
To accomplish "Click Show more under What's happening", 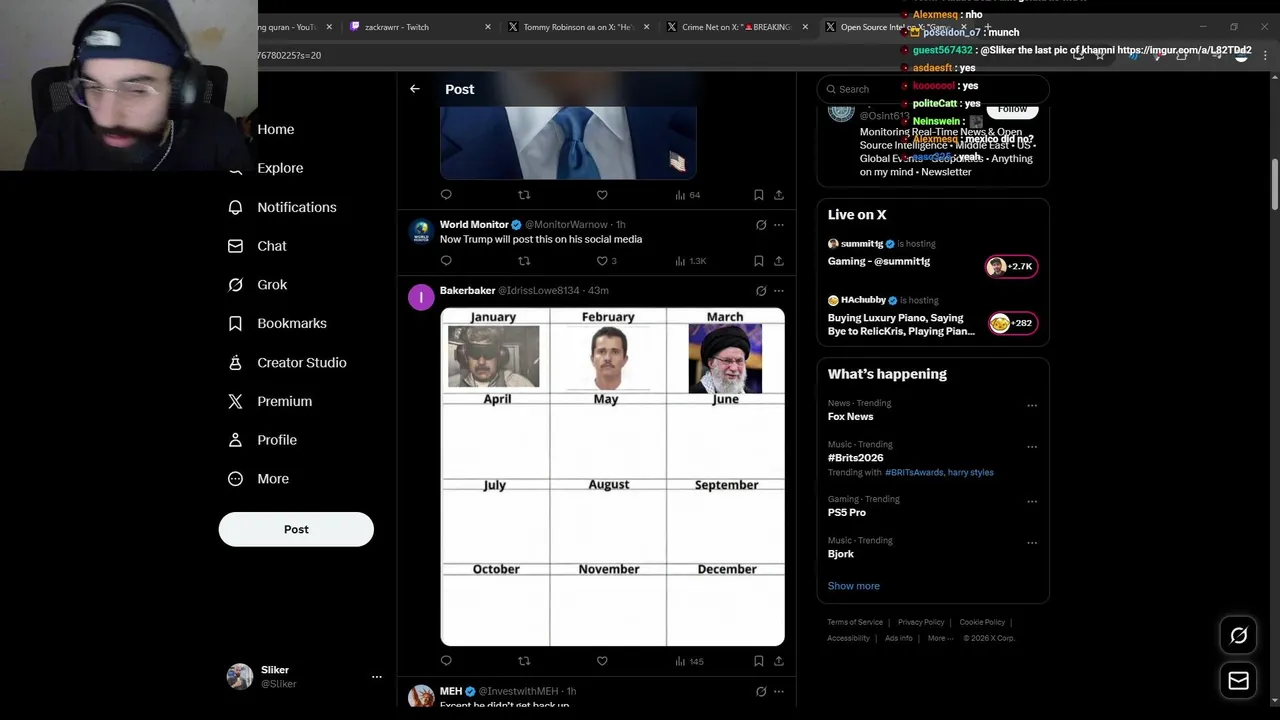I will 854,586.
